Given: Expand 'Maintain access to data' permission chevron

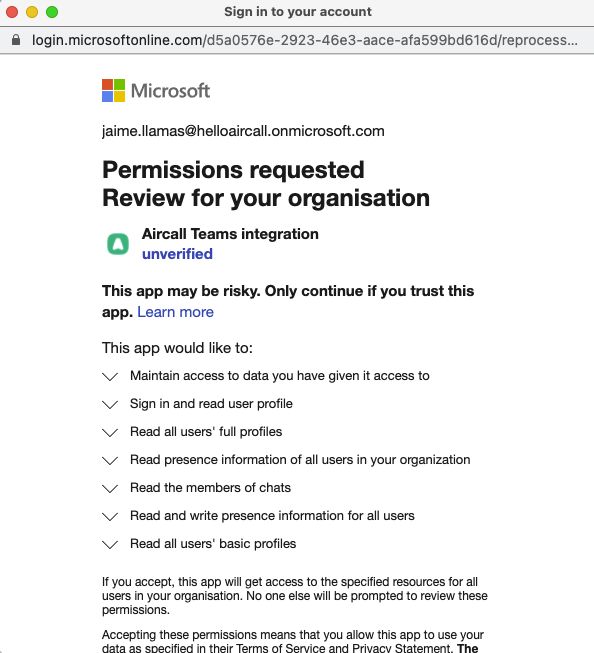Looking at the screenshot, I should point(110,376).
